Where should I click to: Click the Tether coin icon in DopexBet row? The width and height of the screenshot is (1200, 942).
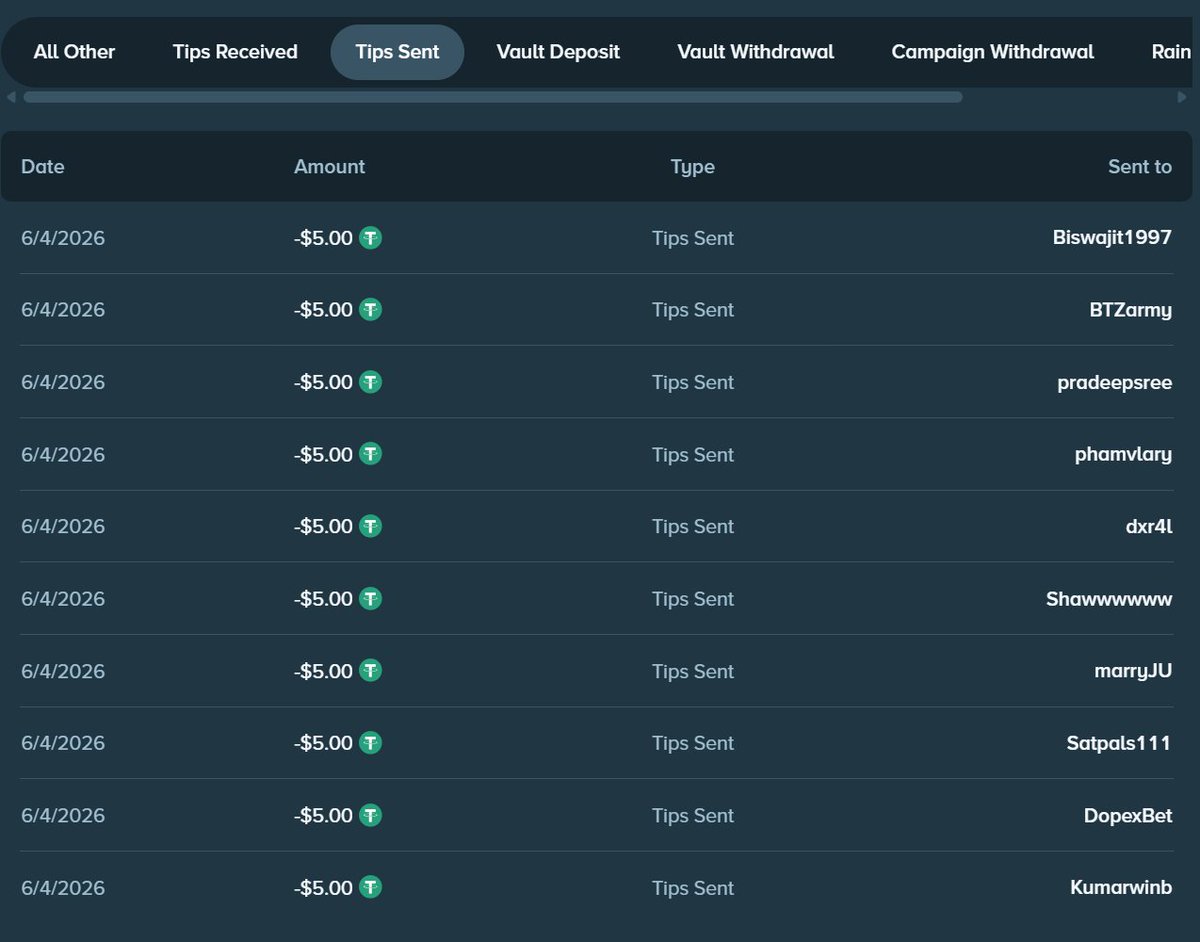[371, 815]
